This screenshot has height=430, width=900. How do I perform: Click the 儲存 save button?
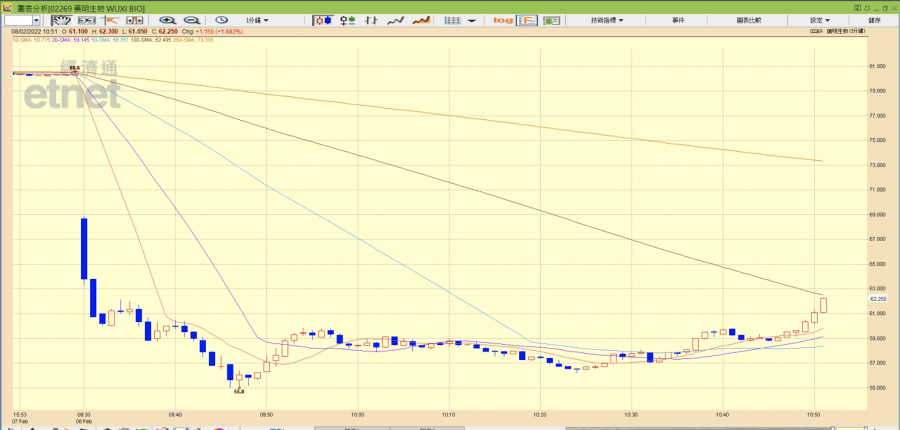pos(875,20)
